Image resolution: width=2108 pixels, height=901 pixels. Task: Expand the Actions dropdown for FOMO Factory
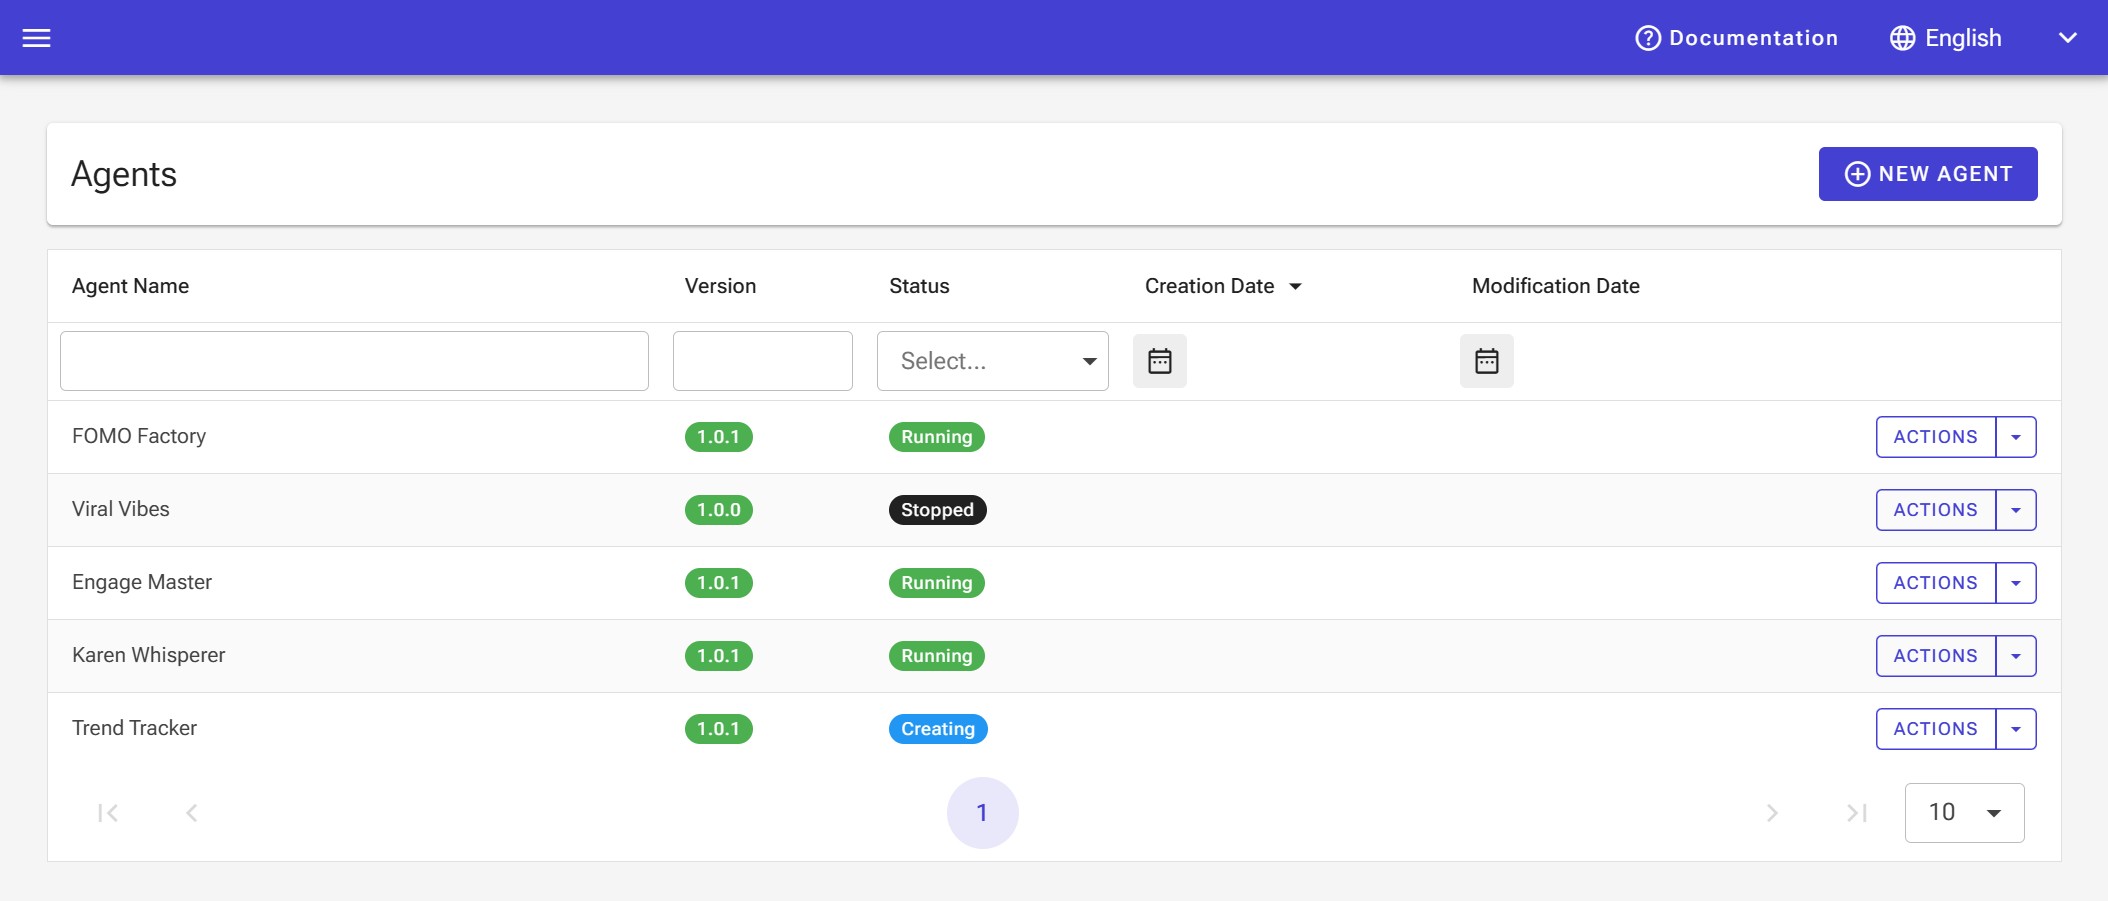[2018, 437]
